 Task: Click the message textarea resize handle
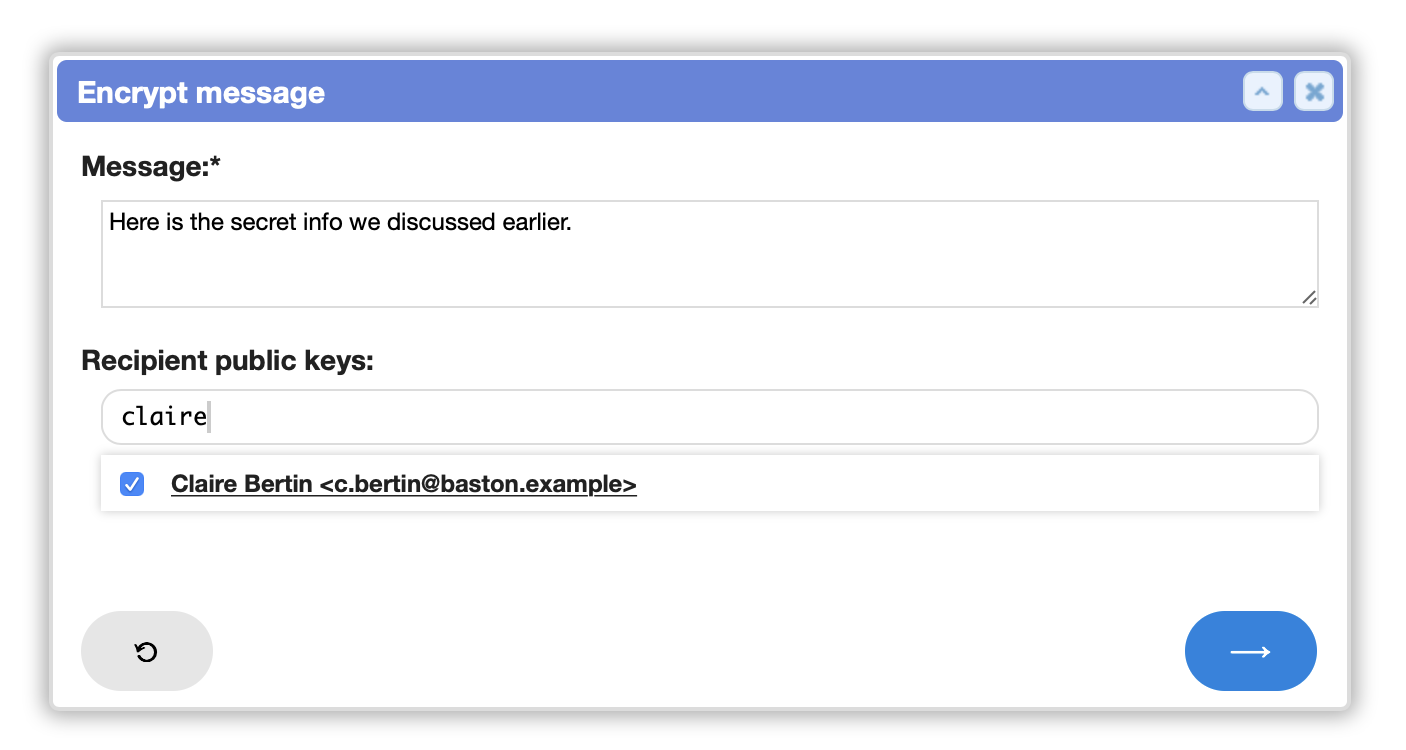(x=1308, y=297)
